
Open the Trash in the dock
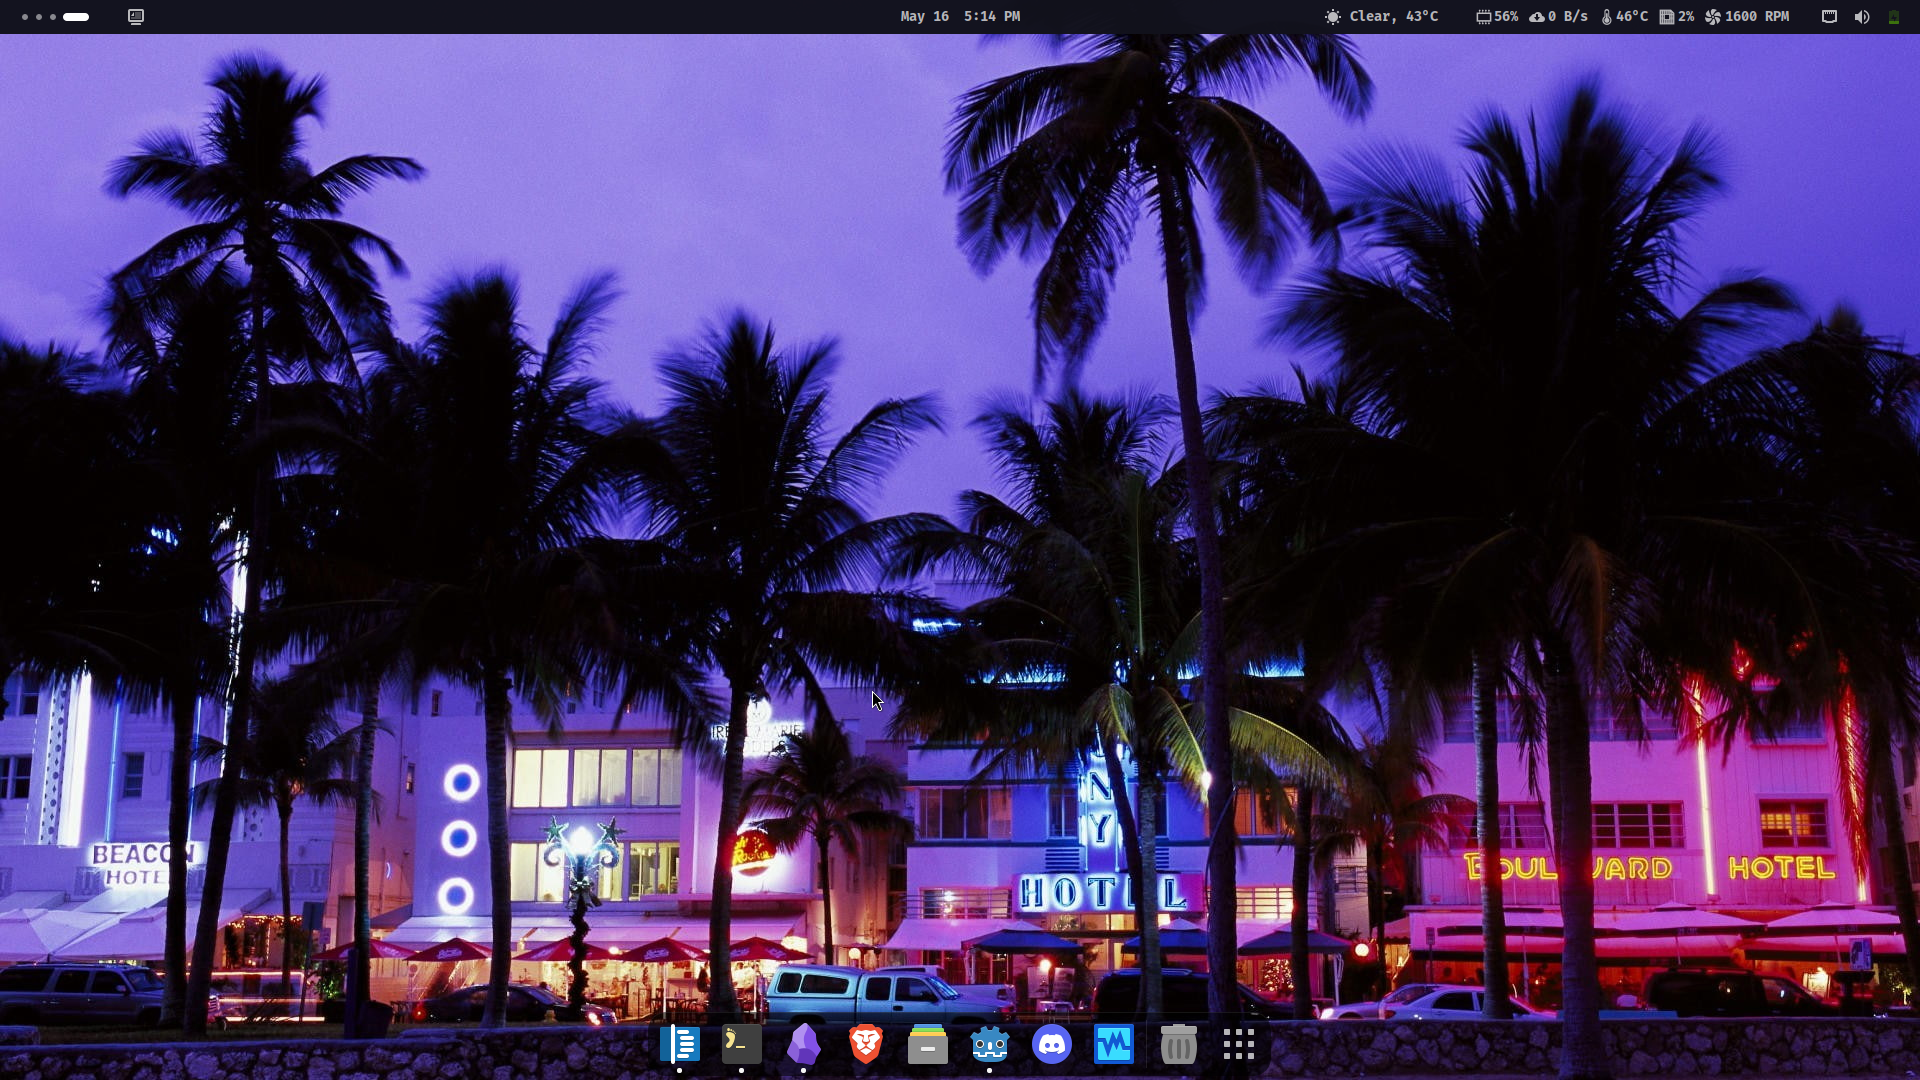pyautogui.click(x=1178, y=1045)
